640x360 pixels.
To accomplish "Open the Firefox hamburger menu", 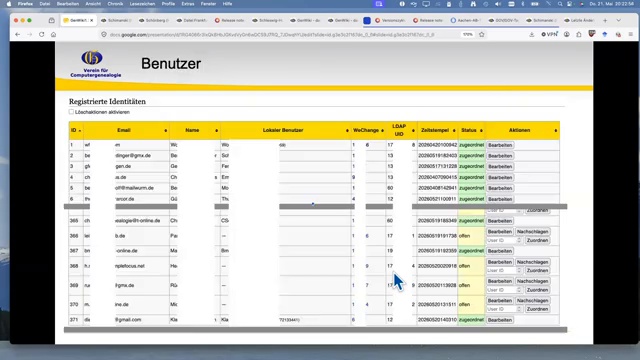I will point(631,35).
